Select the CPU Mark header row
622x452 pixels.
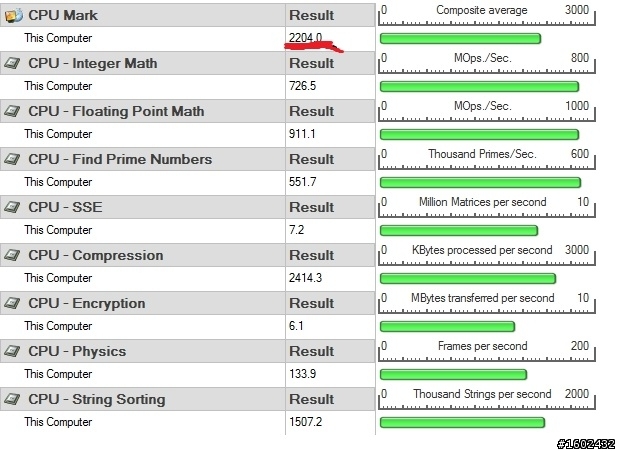[187, 15]
